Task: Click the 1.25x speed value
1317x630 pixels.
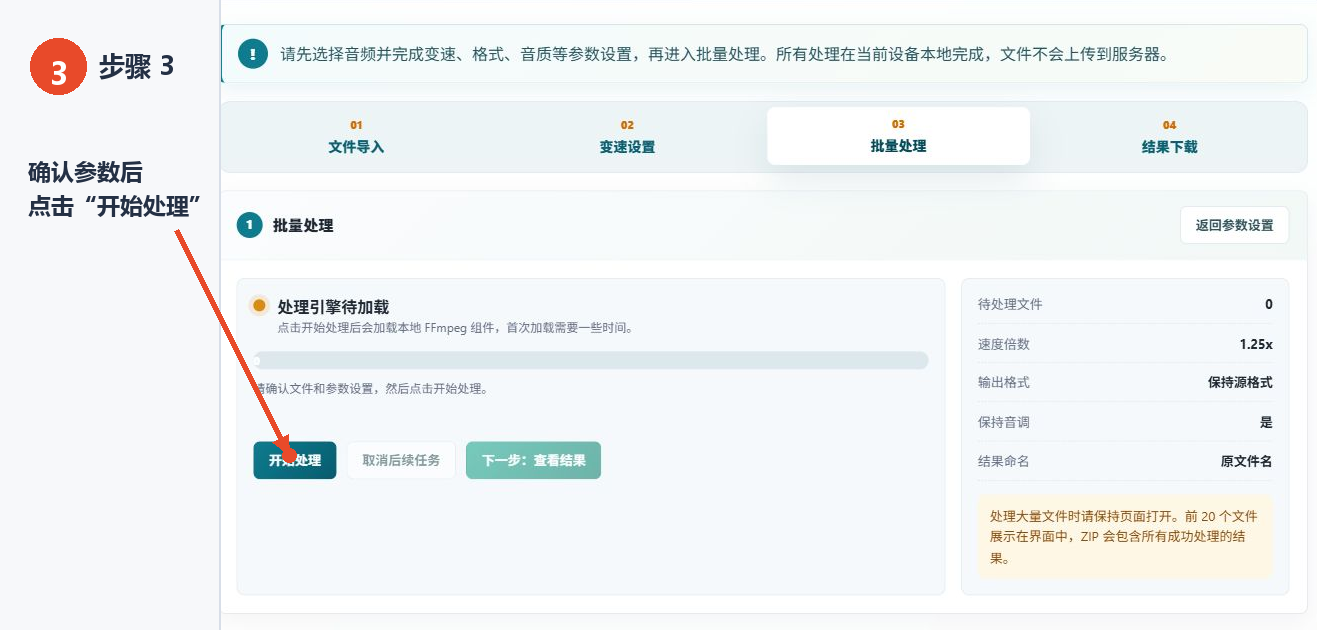Action: tap(1256, 344)
